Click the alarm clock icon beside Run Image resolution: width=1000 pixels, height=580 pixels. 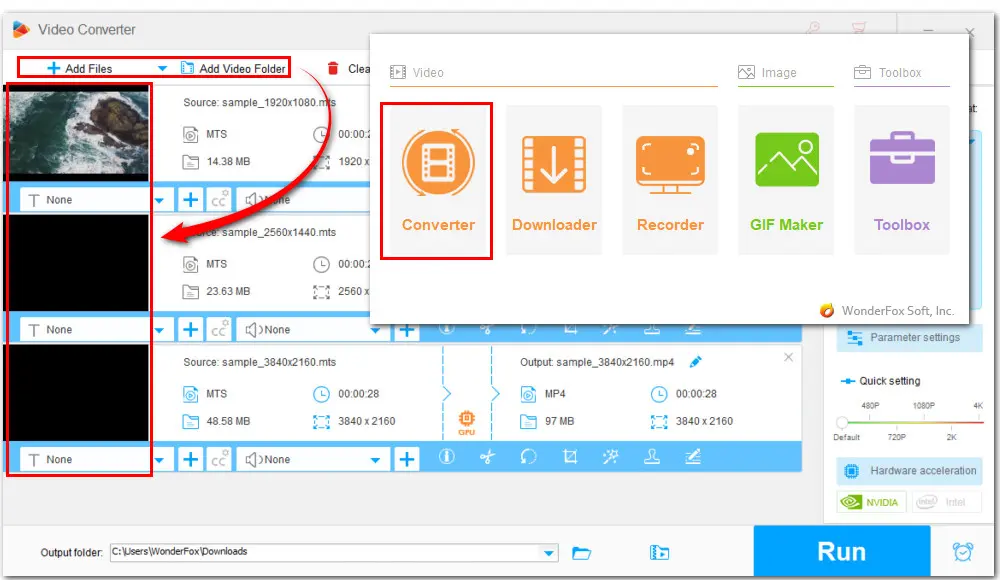(963, 551)
